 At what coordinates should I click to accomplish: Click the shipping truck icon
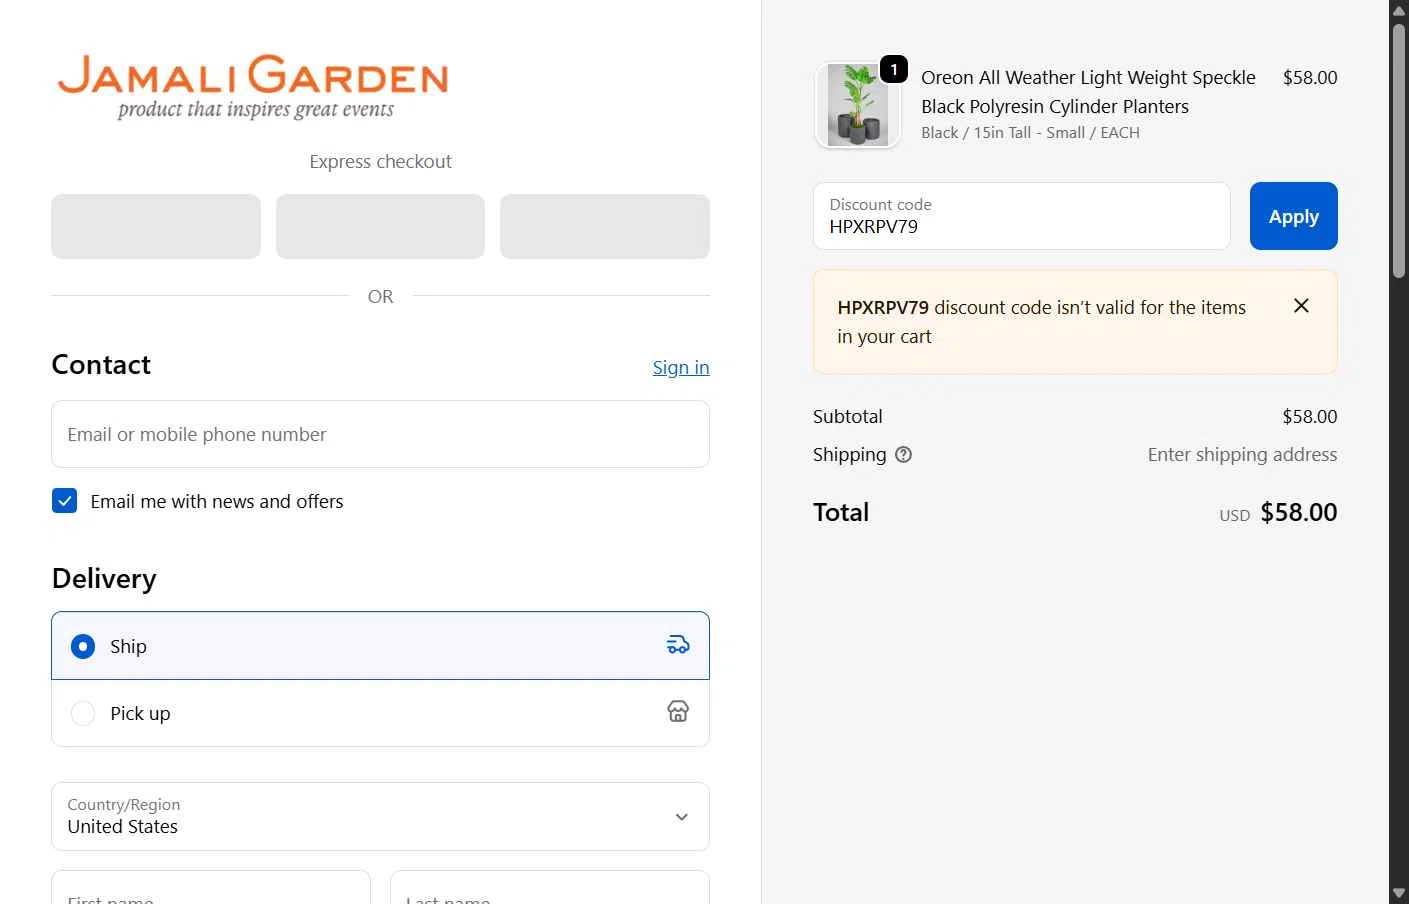pos(678,645)
